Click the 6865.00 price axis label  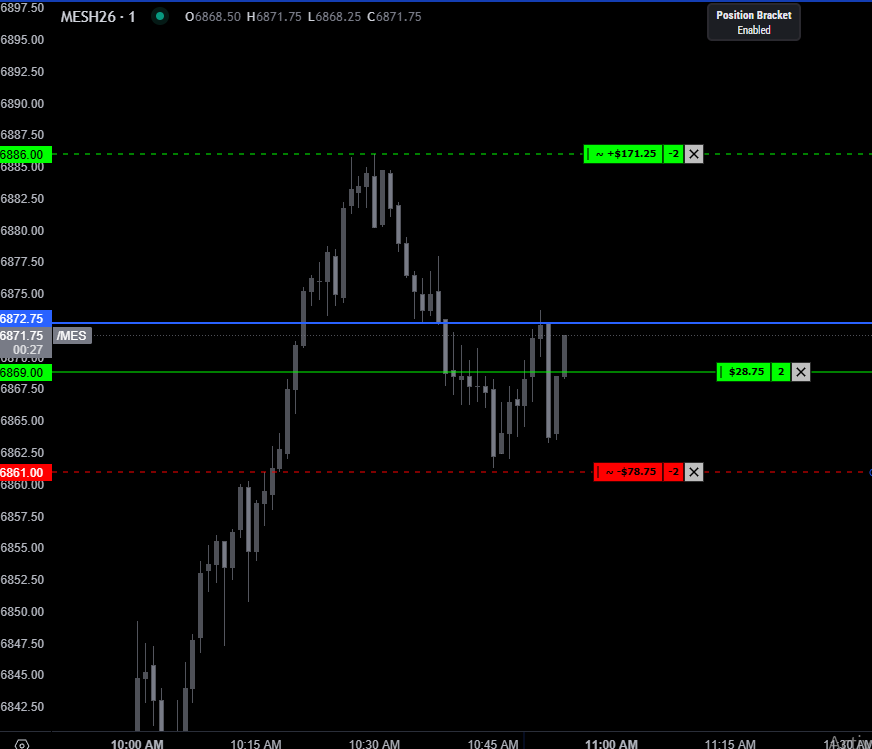22,420
